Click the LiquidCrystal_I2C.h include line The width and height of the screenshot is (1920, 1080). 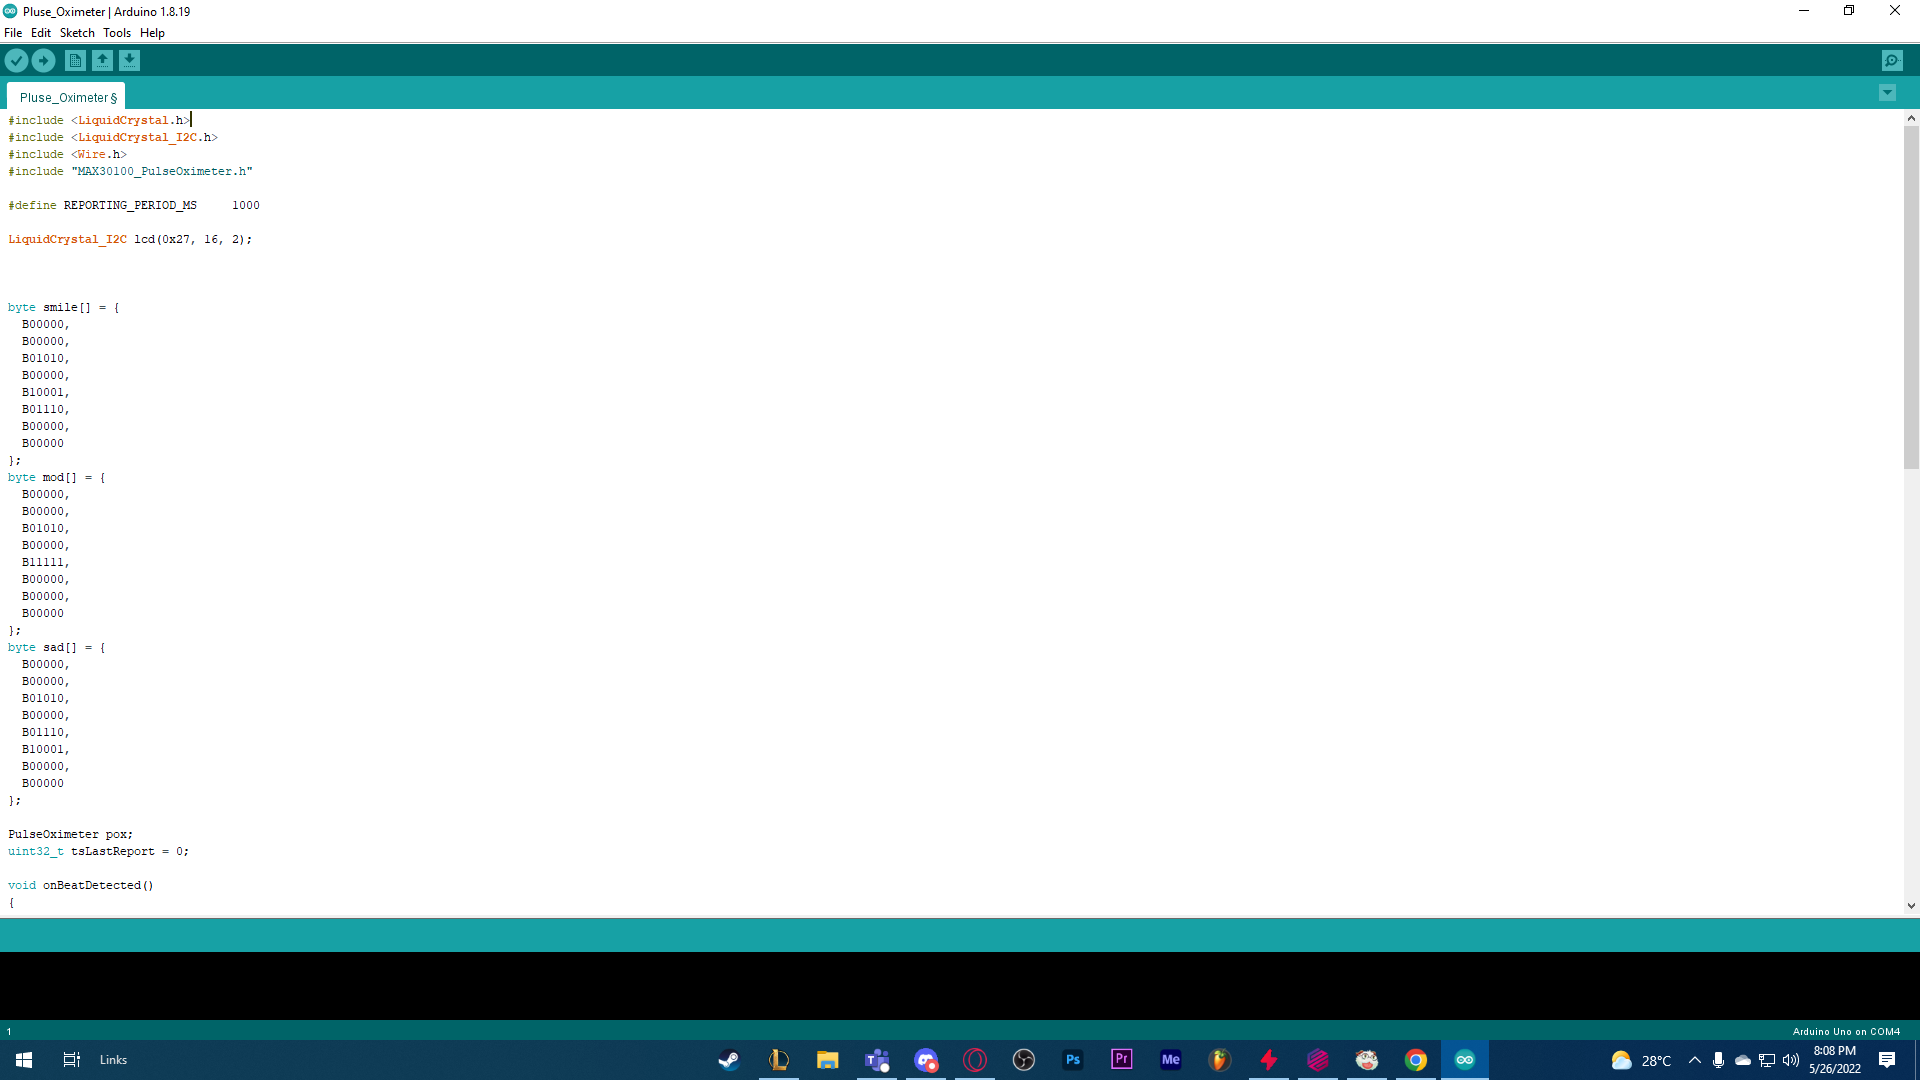113,137
